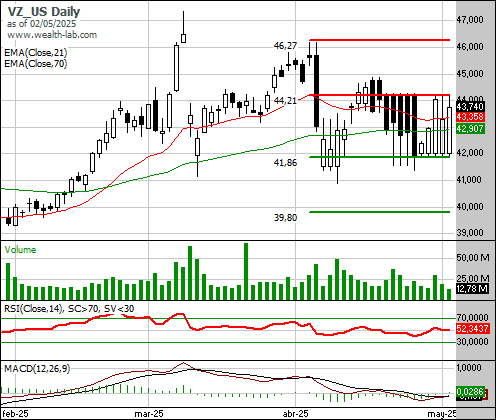The height and width of the screenshot is (420, 496).
Task: Click the 39,80 support level label
Action: point(285,218)
